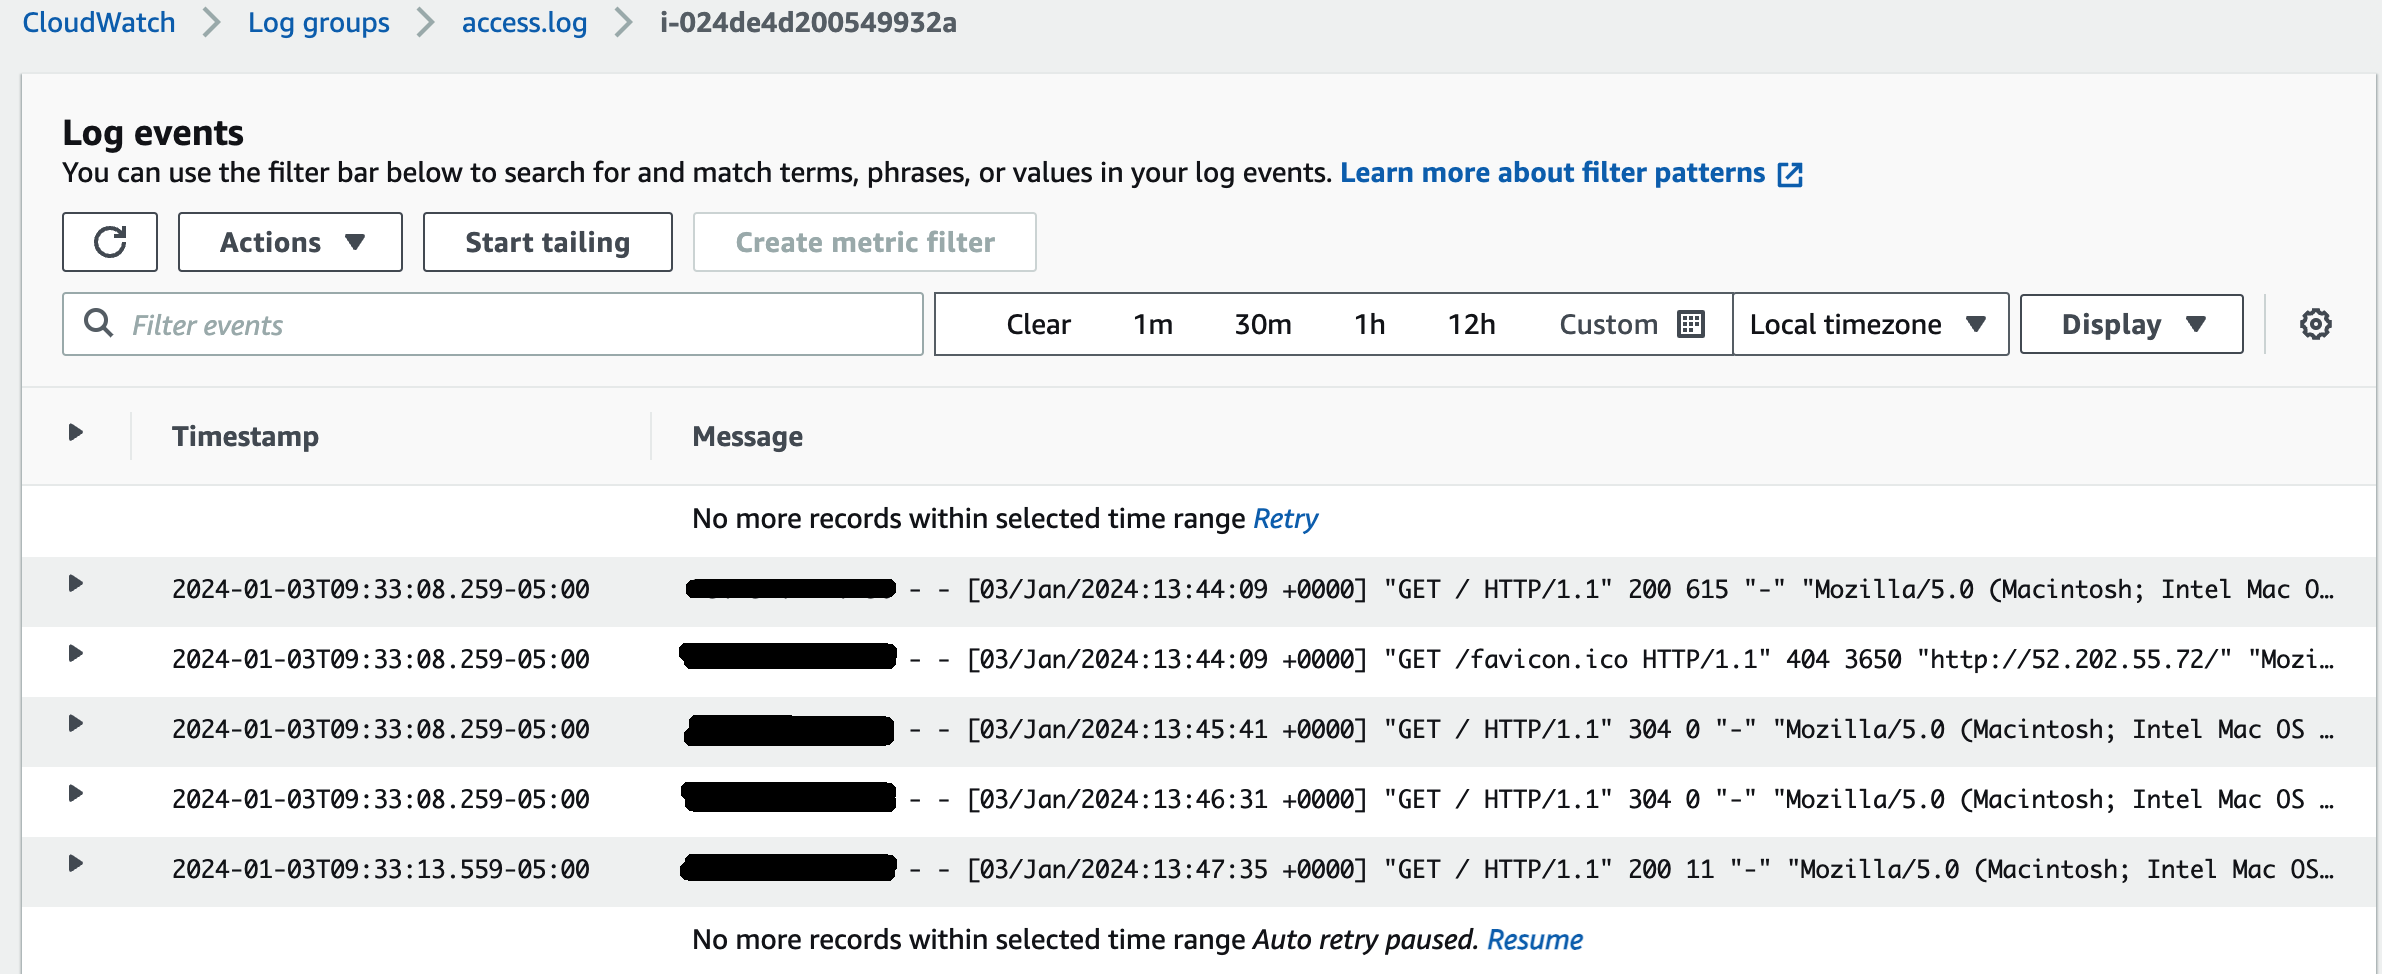2382x974 pixels.
Task: Open the settings gear icon
Action: coord(2315,324)
